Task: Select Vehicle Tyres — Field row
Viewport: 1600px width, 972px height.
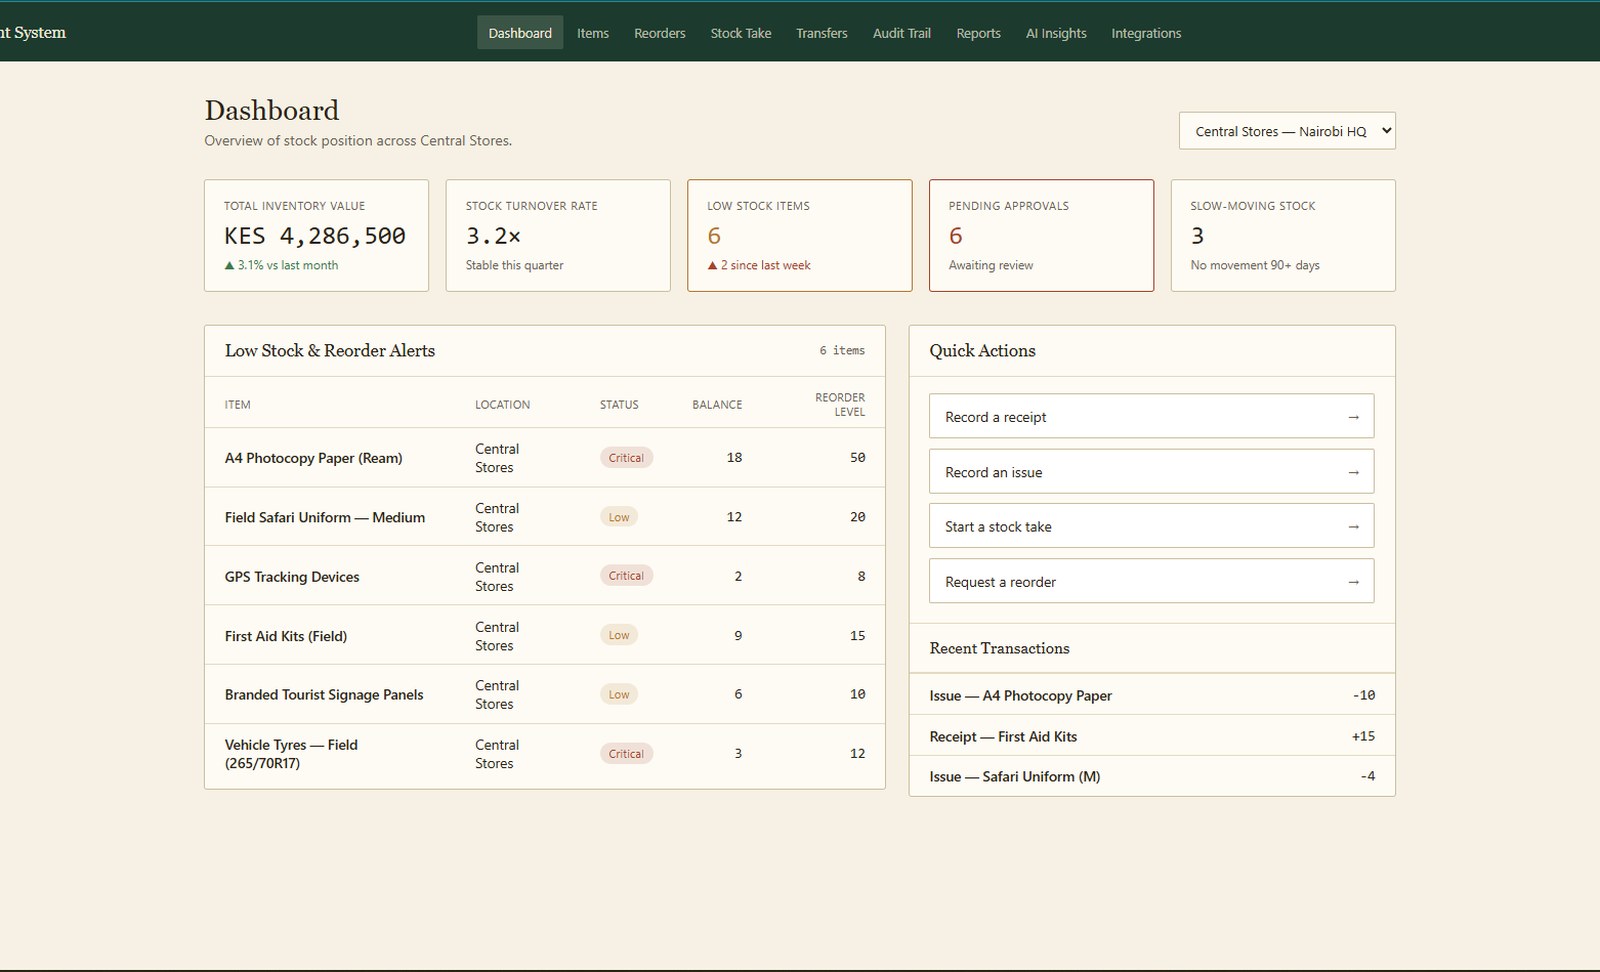Action: (545, 754)
